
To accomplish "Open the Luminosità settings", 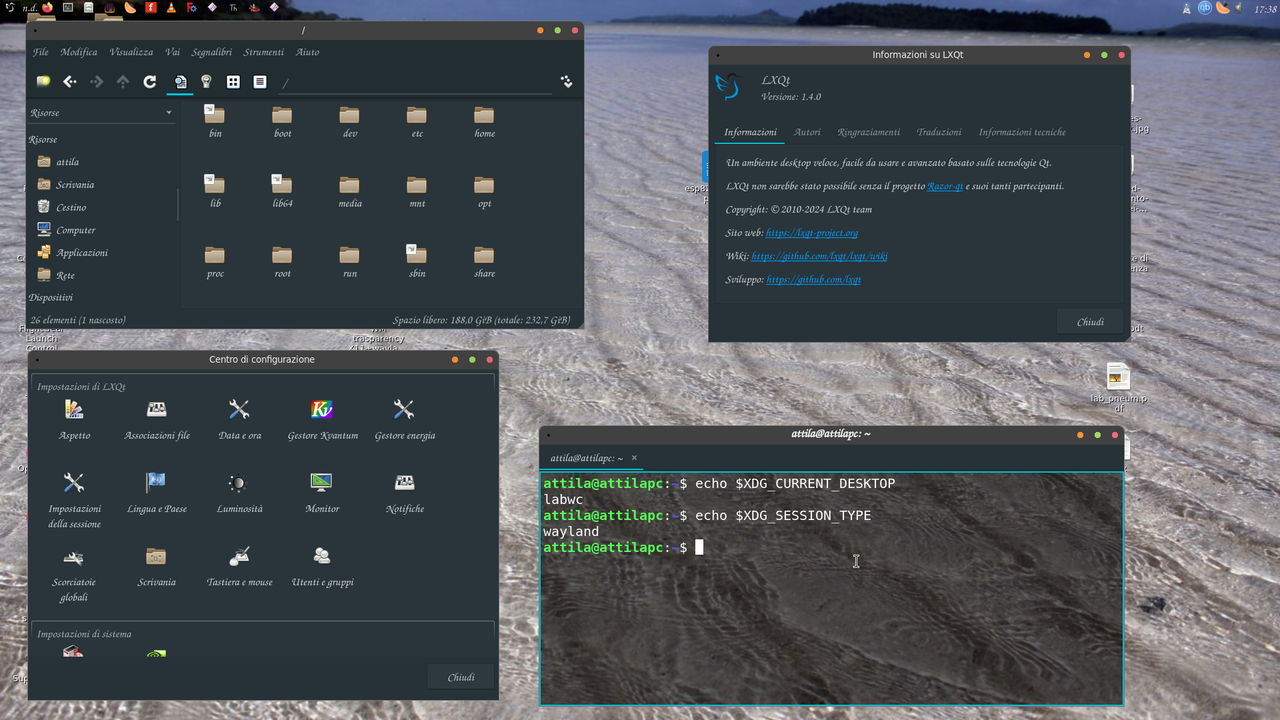I will pos(239,492).
